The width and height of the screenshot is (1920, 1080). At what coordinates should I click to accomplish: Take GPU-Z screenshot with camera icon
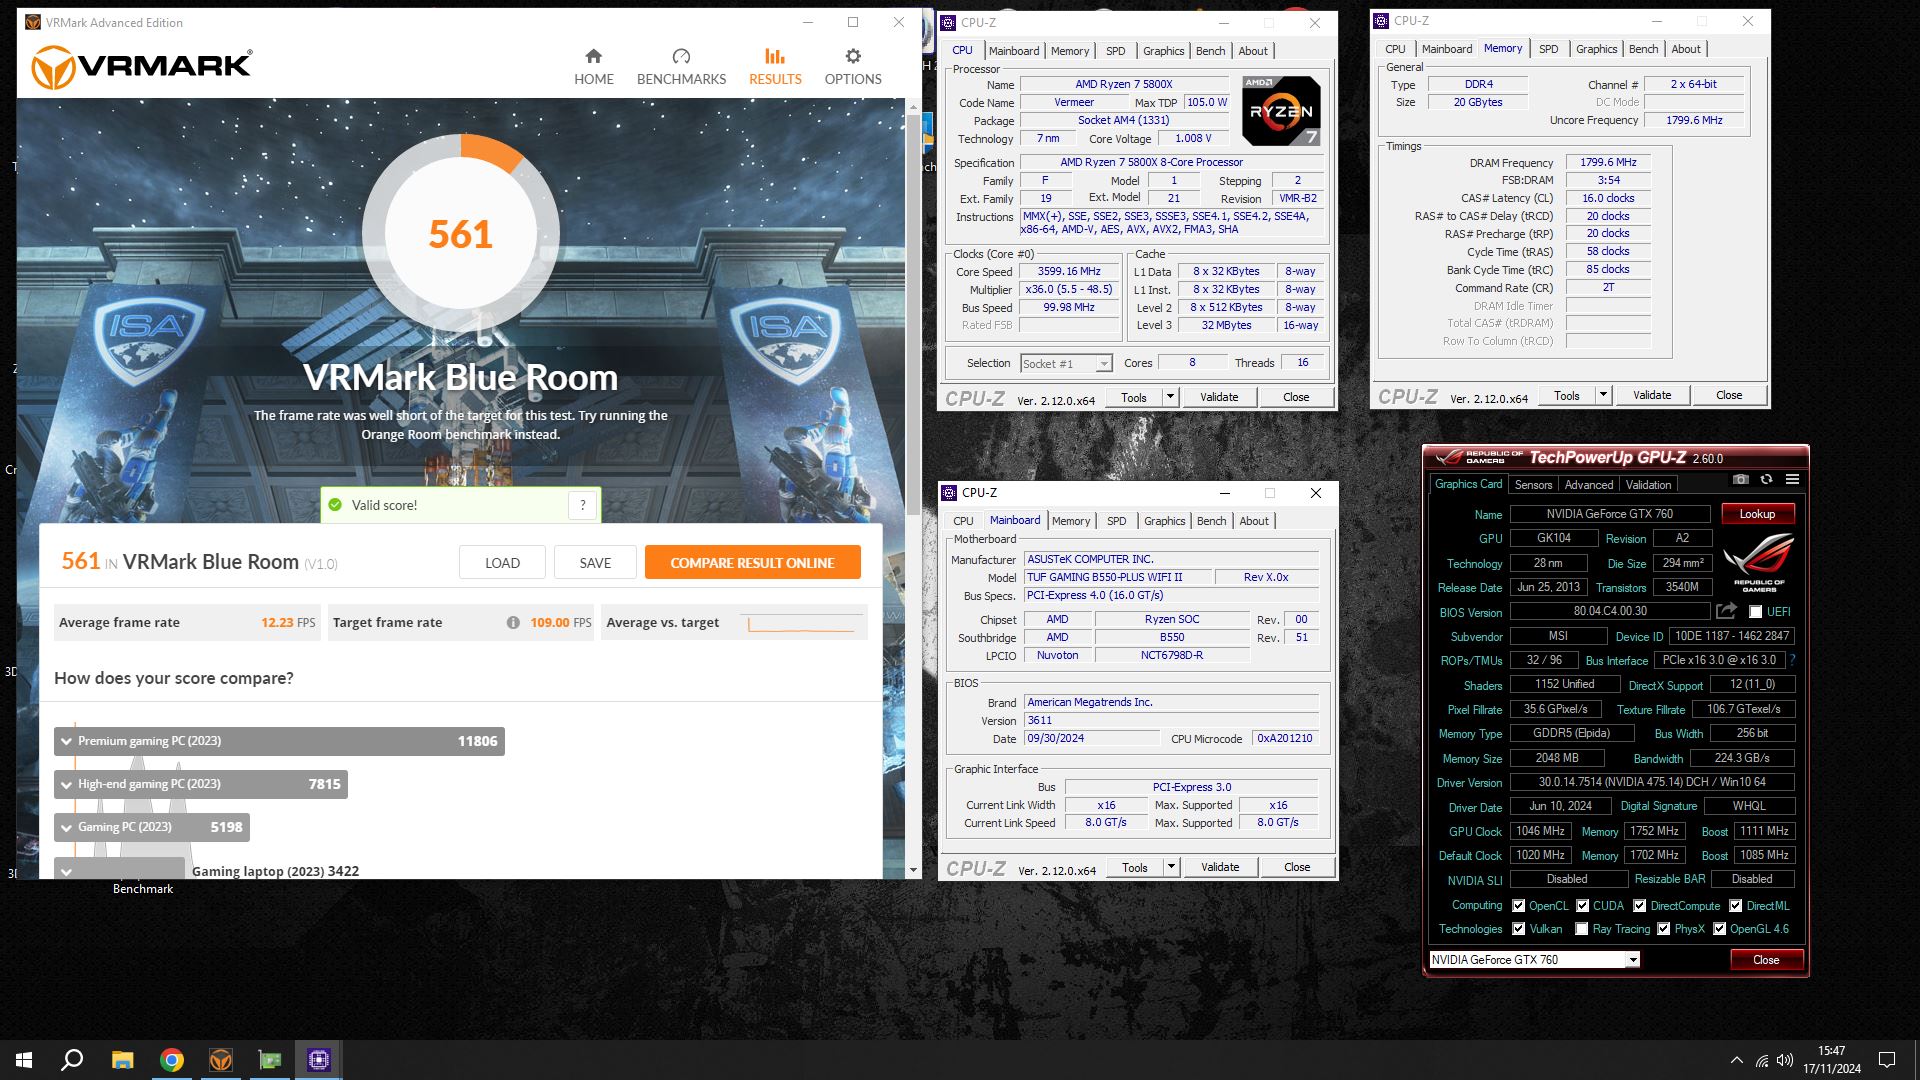[1741, 480]
